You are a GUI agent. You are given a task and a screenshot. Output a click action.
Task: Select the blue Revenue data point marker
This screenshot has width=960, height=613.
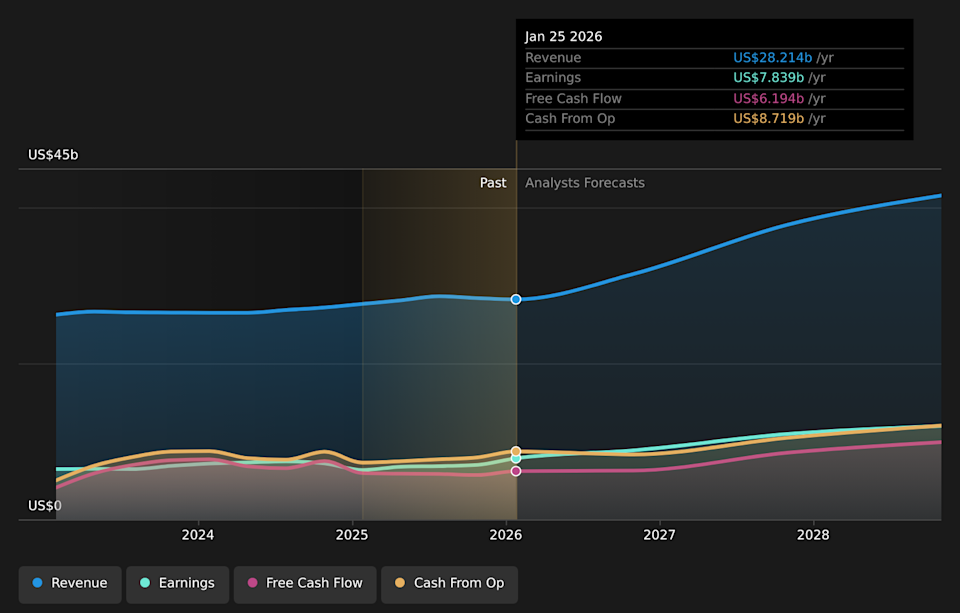tap(515, 299)
